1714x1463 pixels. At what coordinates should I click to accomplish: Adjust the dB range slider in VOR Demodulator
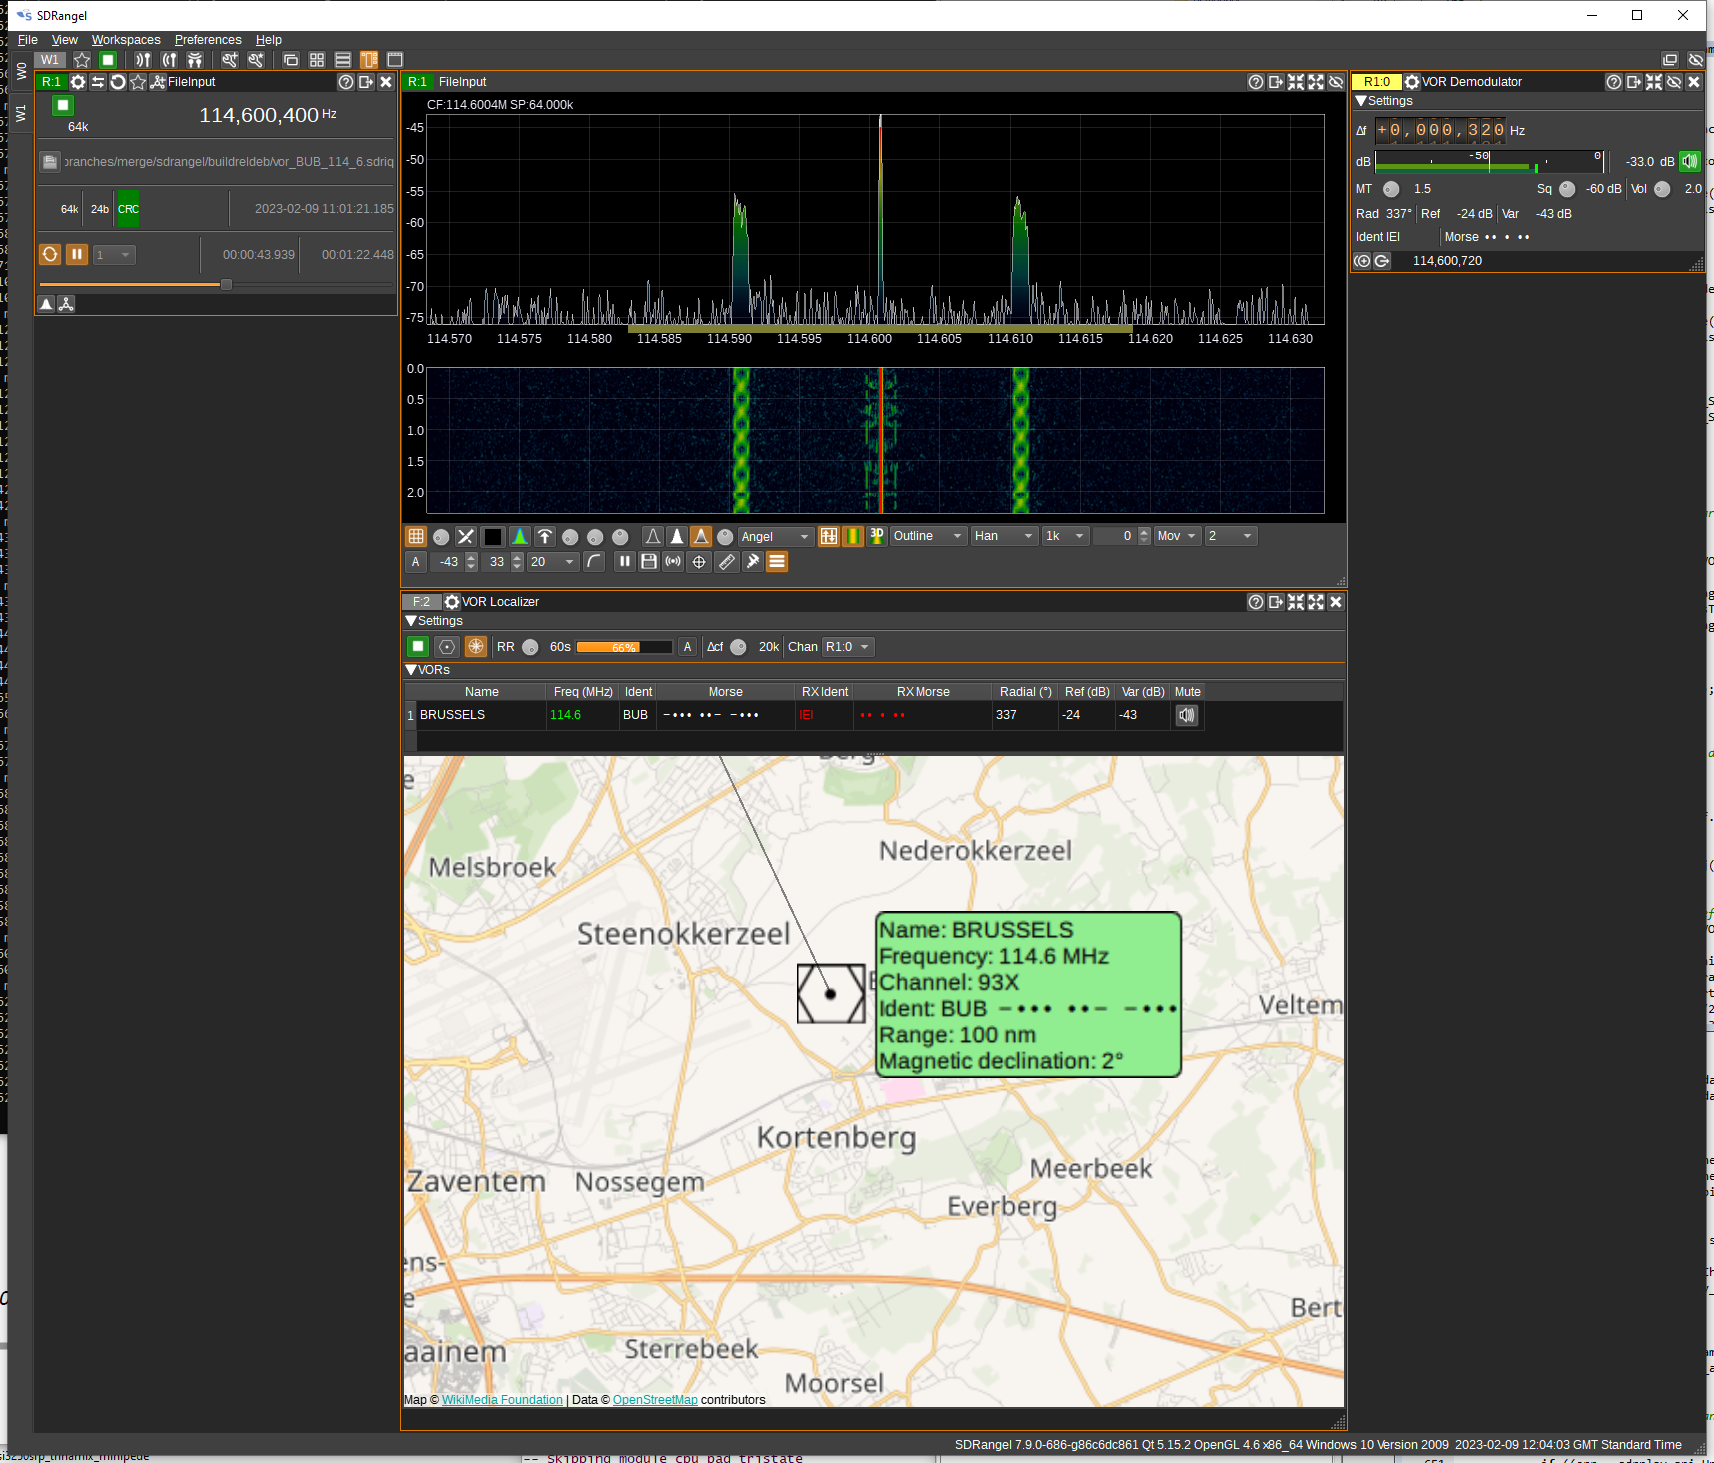pos(1490,161)
